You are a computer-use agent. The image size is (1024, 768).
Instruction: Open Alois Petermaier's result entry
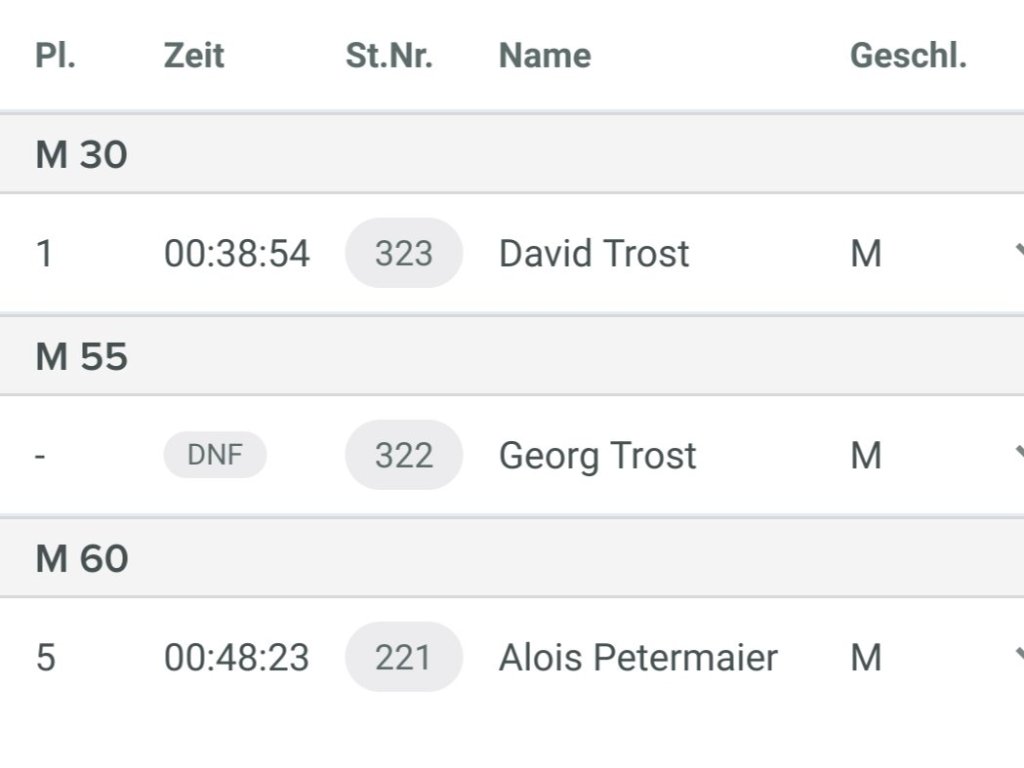638,657
